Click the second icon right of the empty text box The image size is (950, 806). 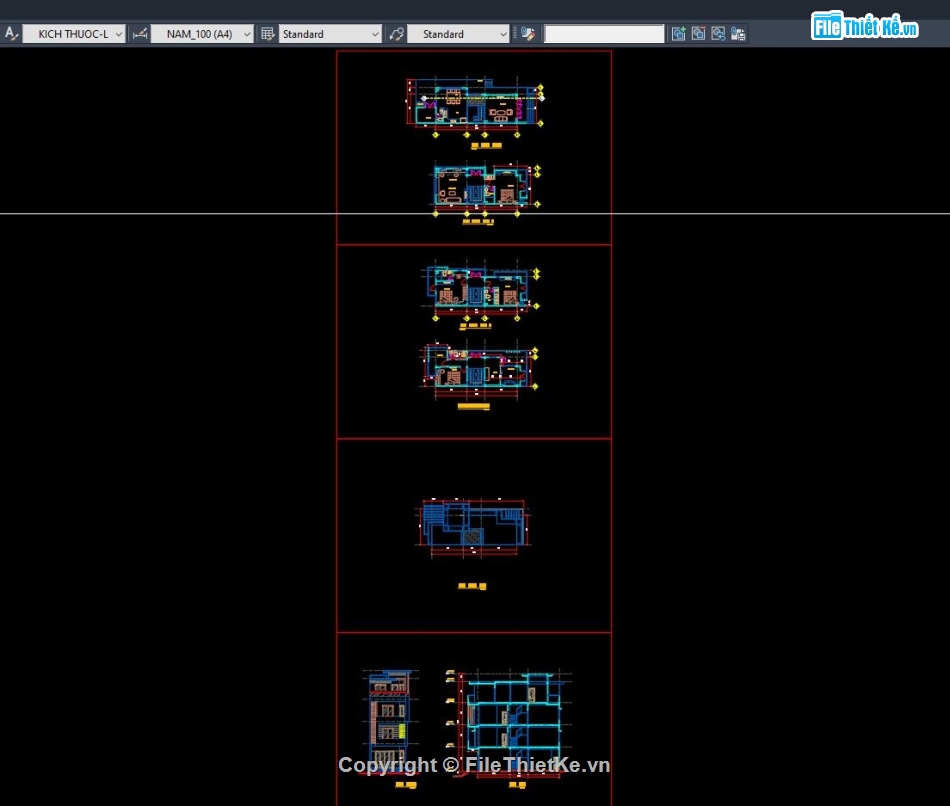tap(698, 34)
